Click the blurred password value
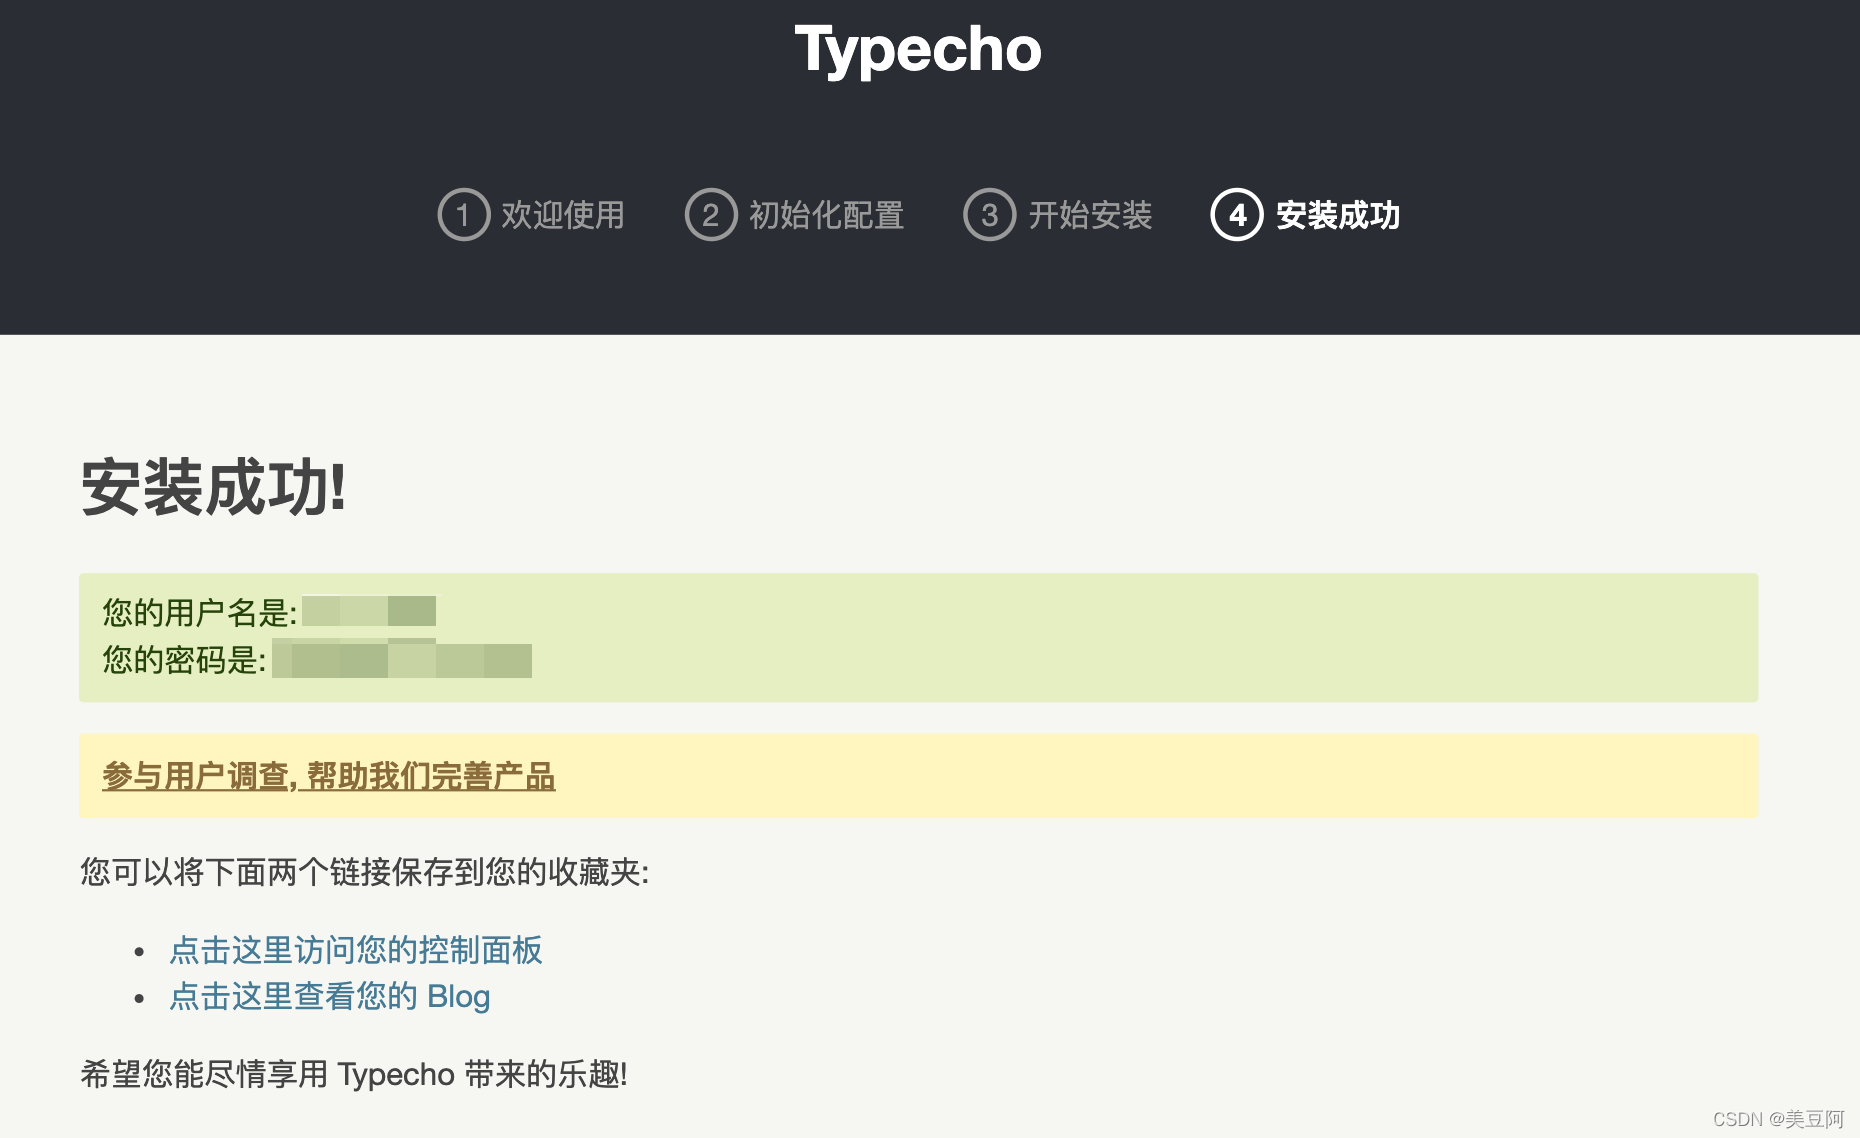Screen dimensions: 1860x1138 point(402,658)
